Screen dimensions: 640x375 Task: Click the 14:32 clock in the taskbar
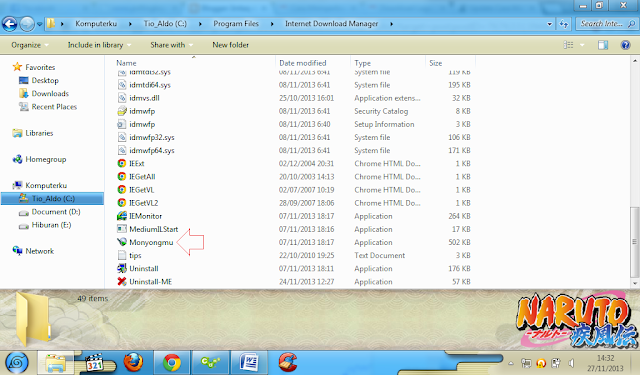tap(606, 358)
